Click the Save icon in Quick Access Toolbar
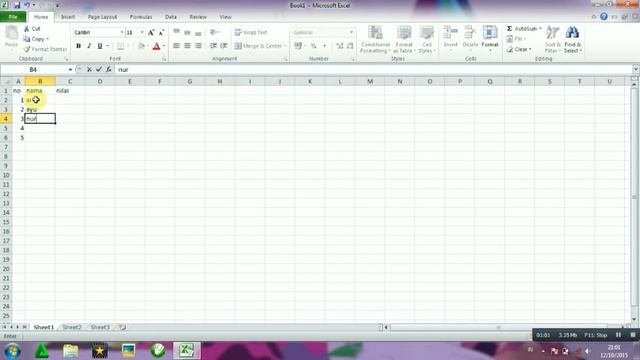This screenshot has height=360, width=640. point(17,5)
